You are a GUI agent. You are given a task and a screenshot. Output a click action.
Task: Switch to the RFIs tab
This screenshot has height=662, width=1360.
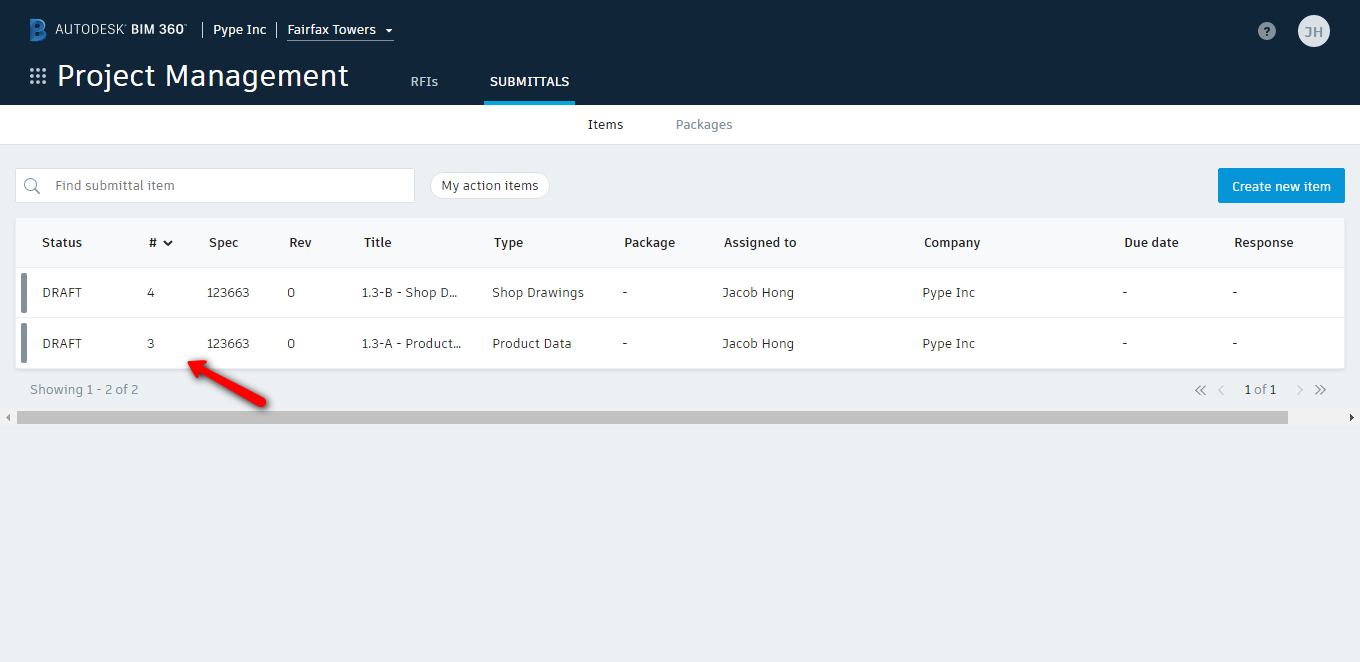tap(424, 82)
